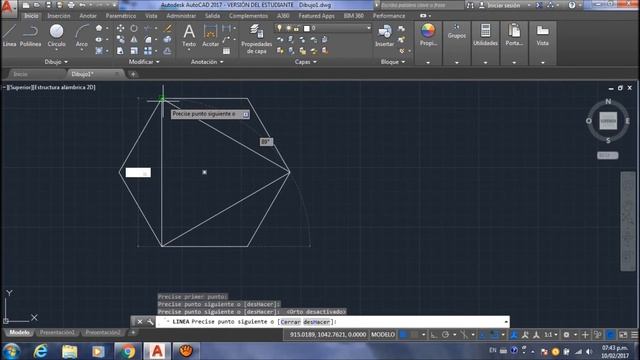Click the ViewCube top face
640x360 pixels.
click(x=608, y=121)
